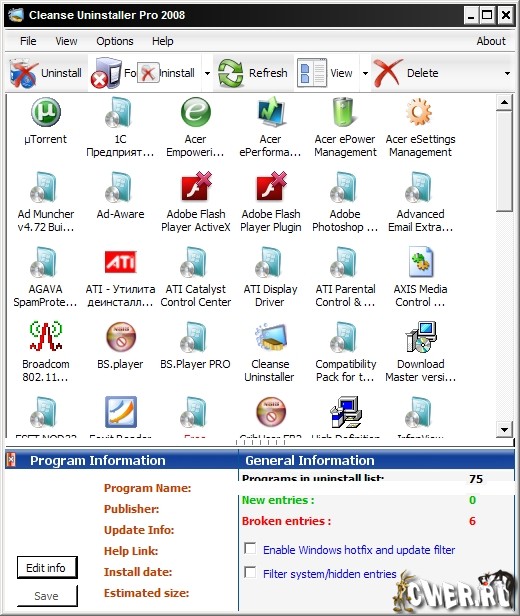520x616 pixels.
Task: Expand the Force Uninstall dropdown arrow
Action: click(x=207, y=73)
